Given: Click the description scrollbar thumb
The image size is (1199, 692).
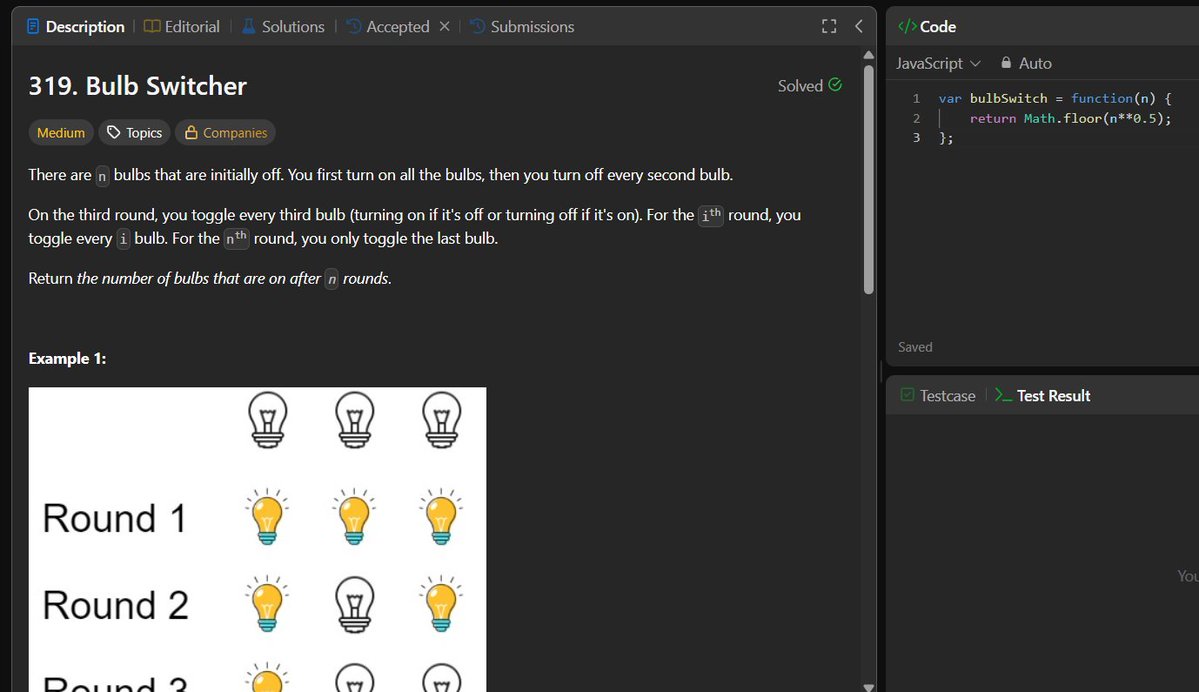Looking at the screenshot, I should pyautogui.click(x=868, y=180).
